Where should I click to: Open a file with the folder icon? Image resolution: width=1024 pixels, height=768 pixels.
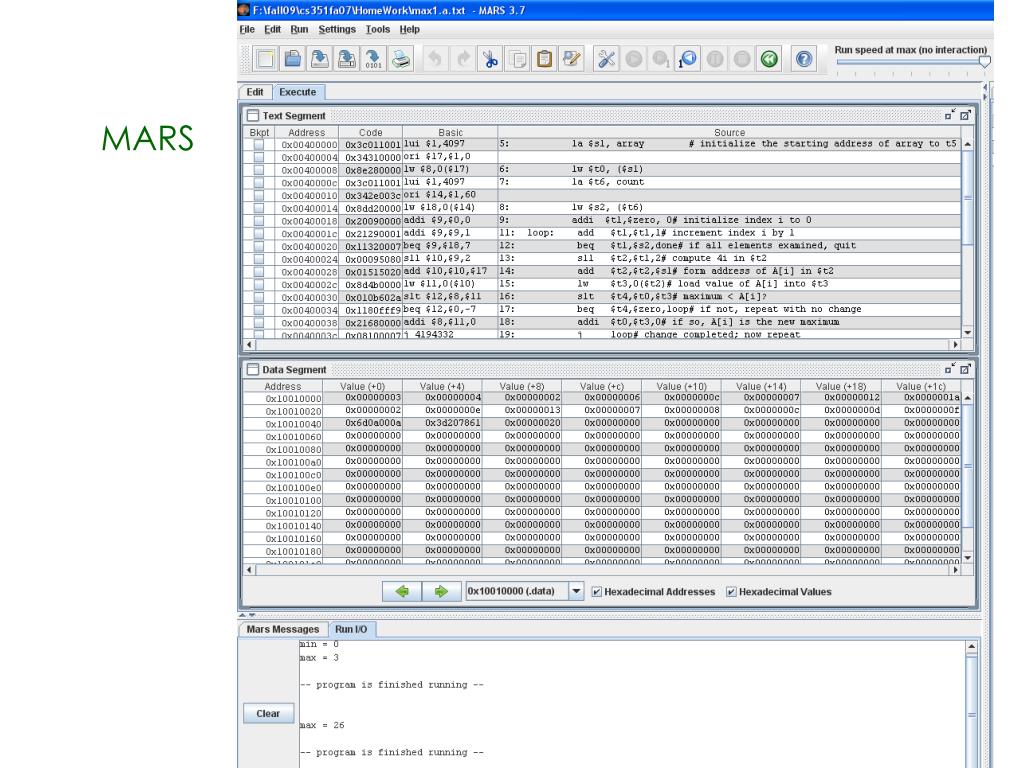(x=291, y=59)
